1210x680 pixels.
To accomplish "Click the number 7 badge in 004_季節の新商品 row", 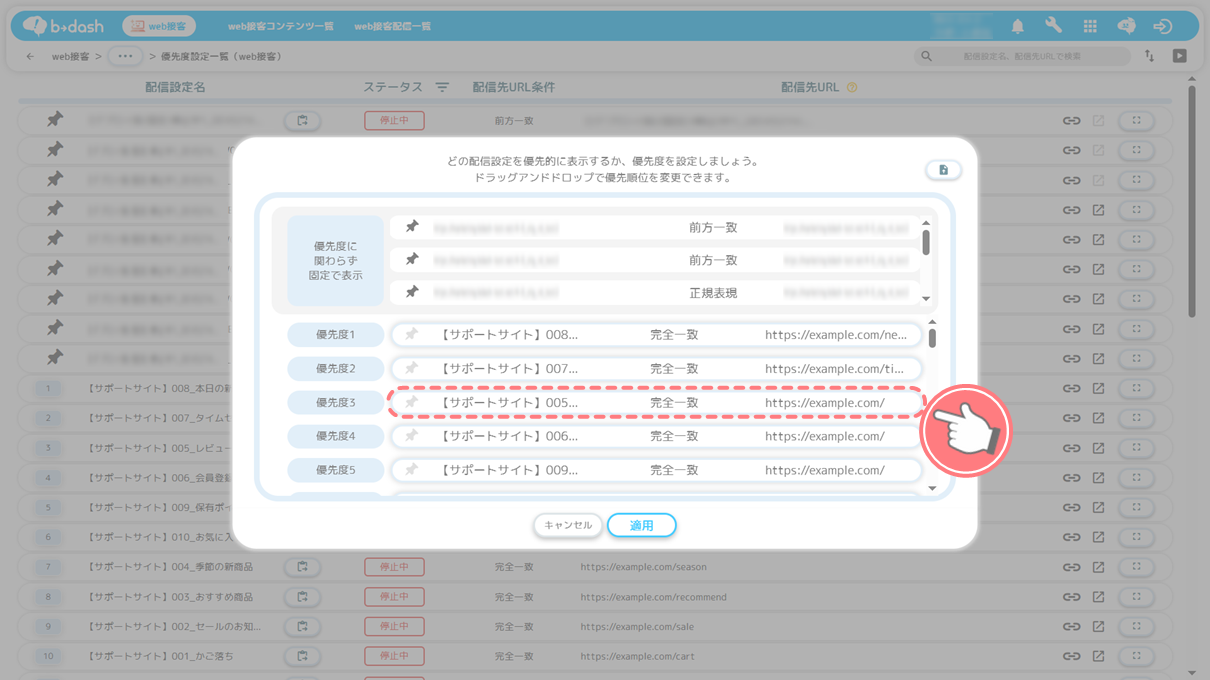I will pos(48,567).
